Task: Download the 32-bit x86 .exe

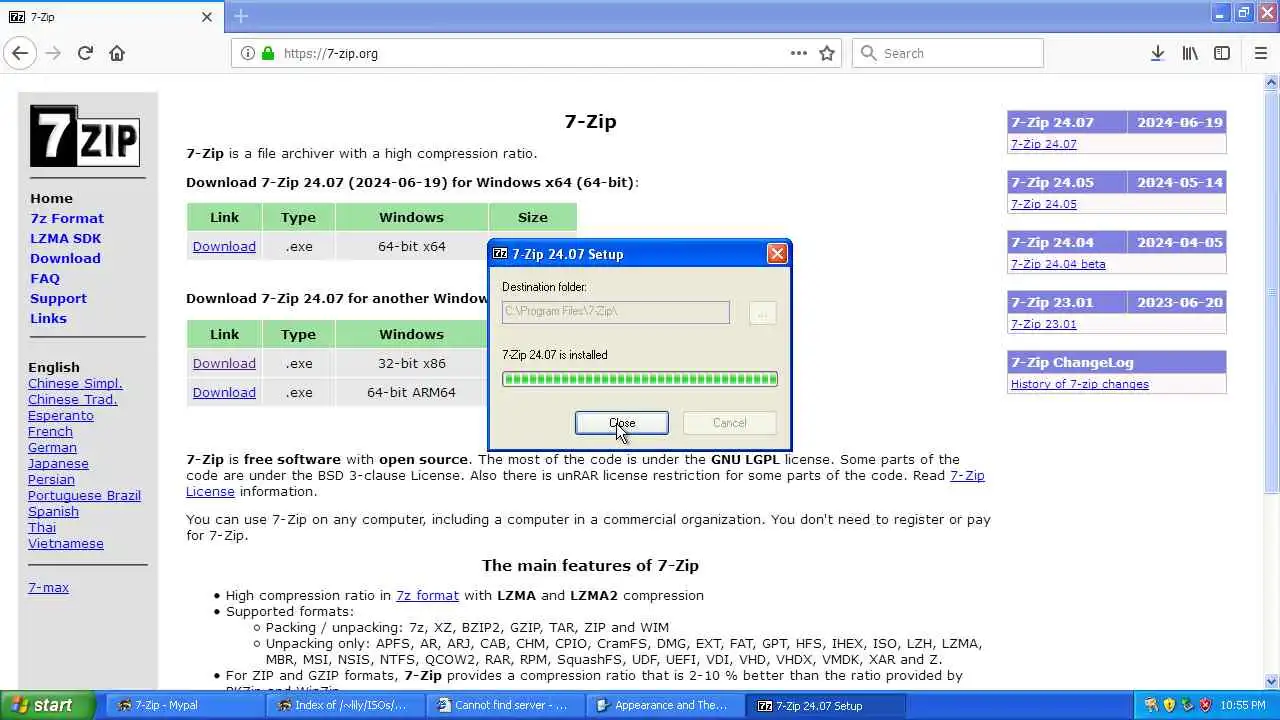Action: tap(224, 363)
